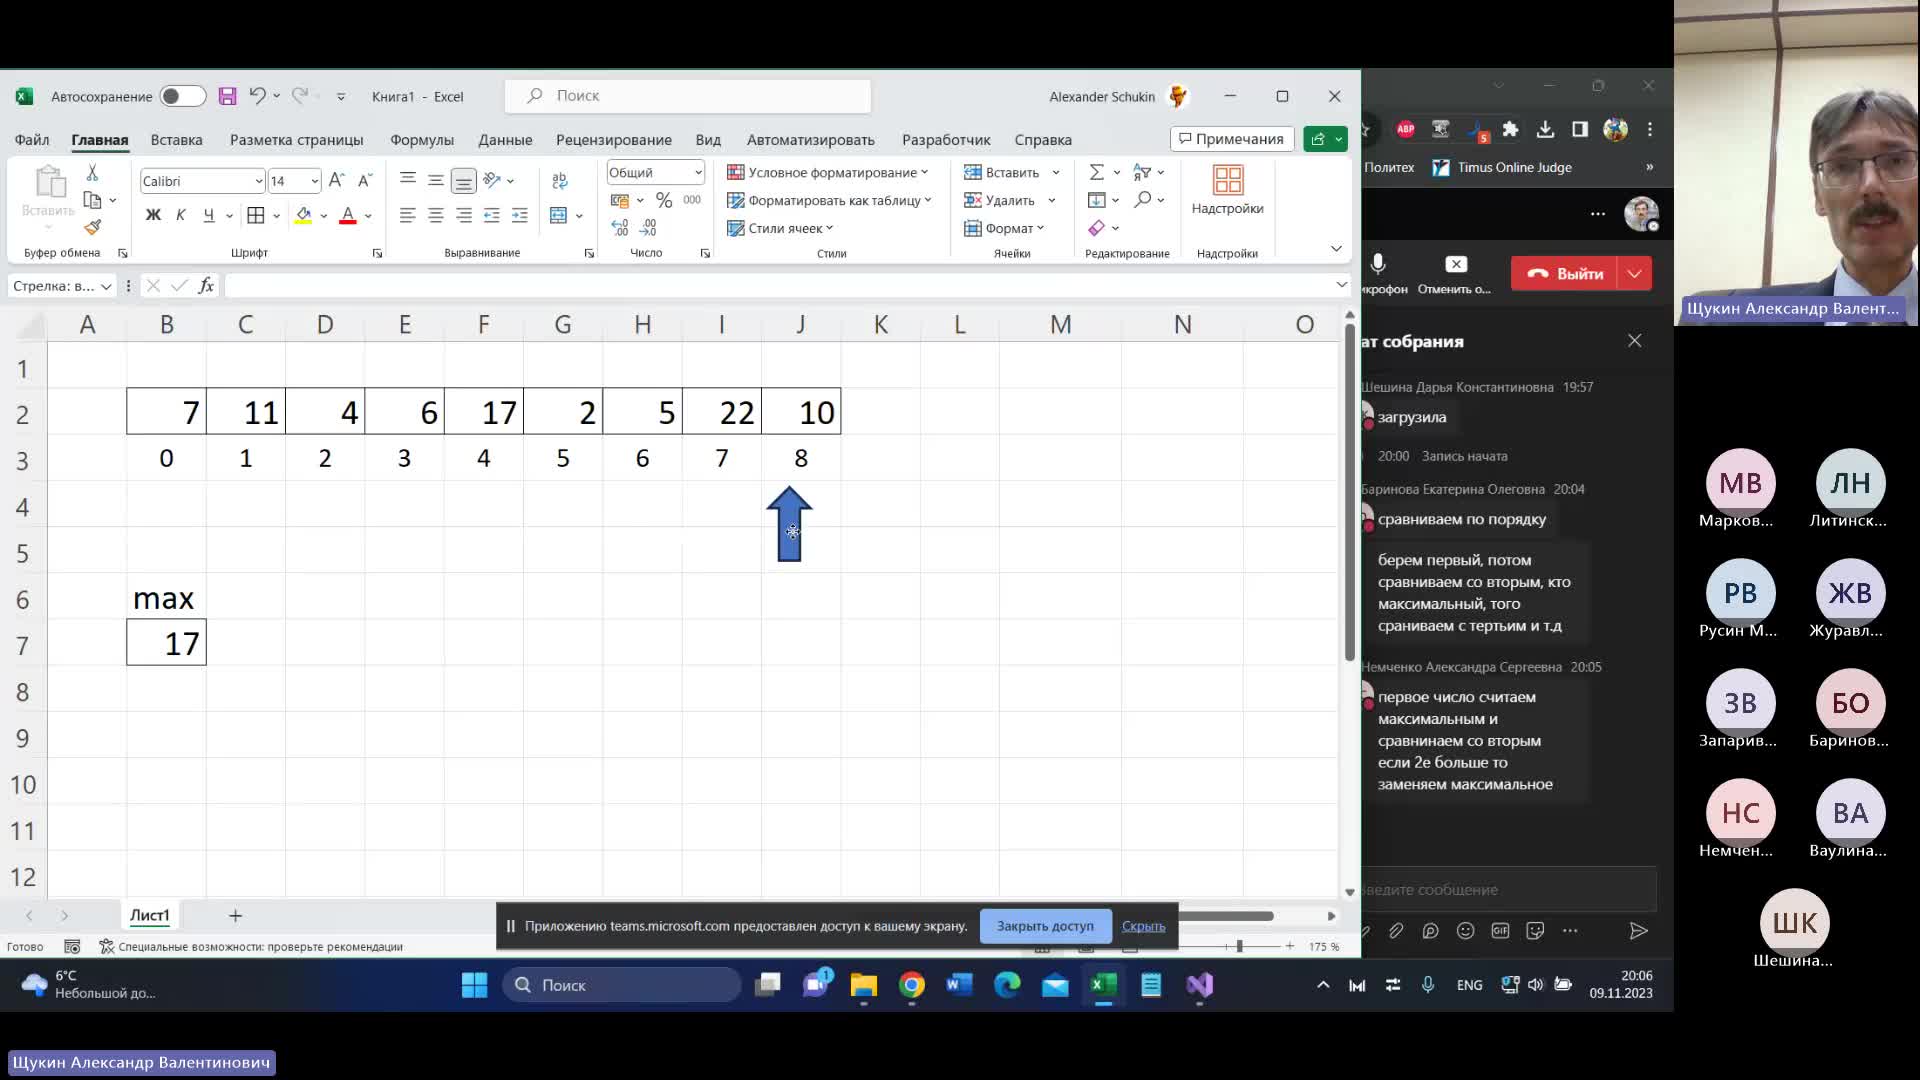Apply the red font color A
Viewport: 1920px width, 1080px height.
pyautogui.click(x=348, y=215)
